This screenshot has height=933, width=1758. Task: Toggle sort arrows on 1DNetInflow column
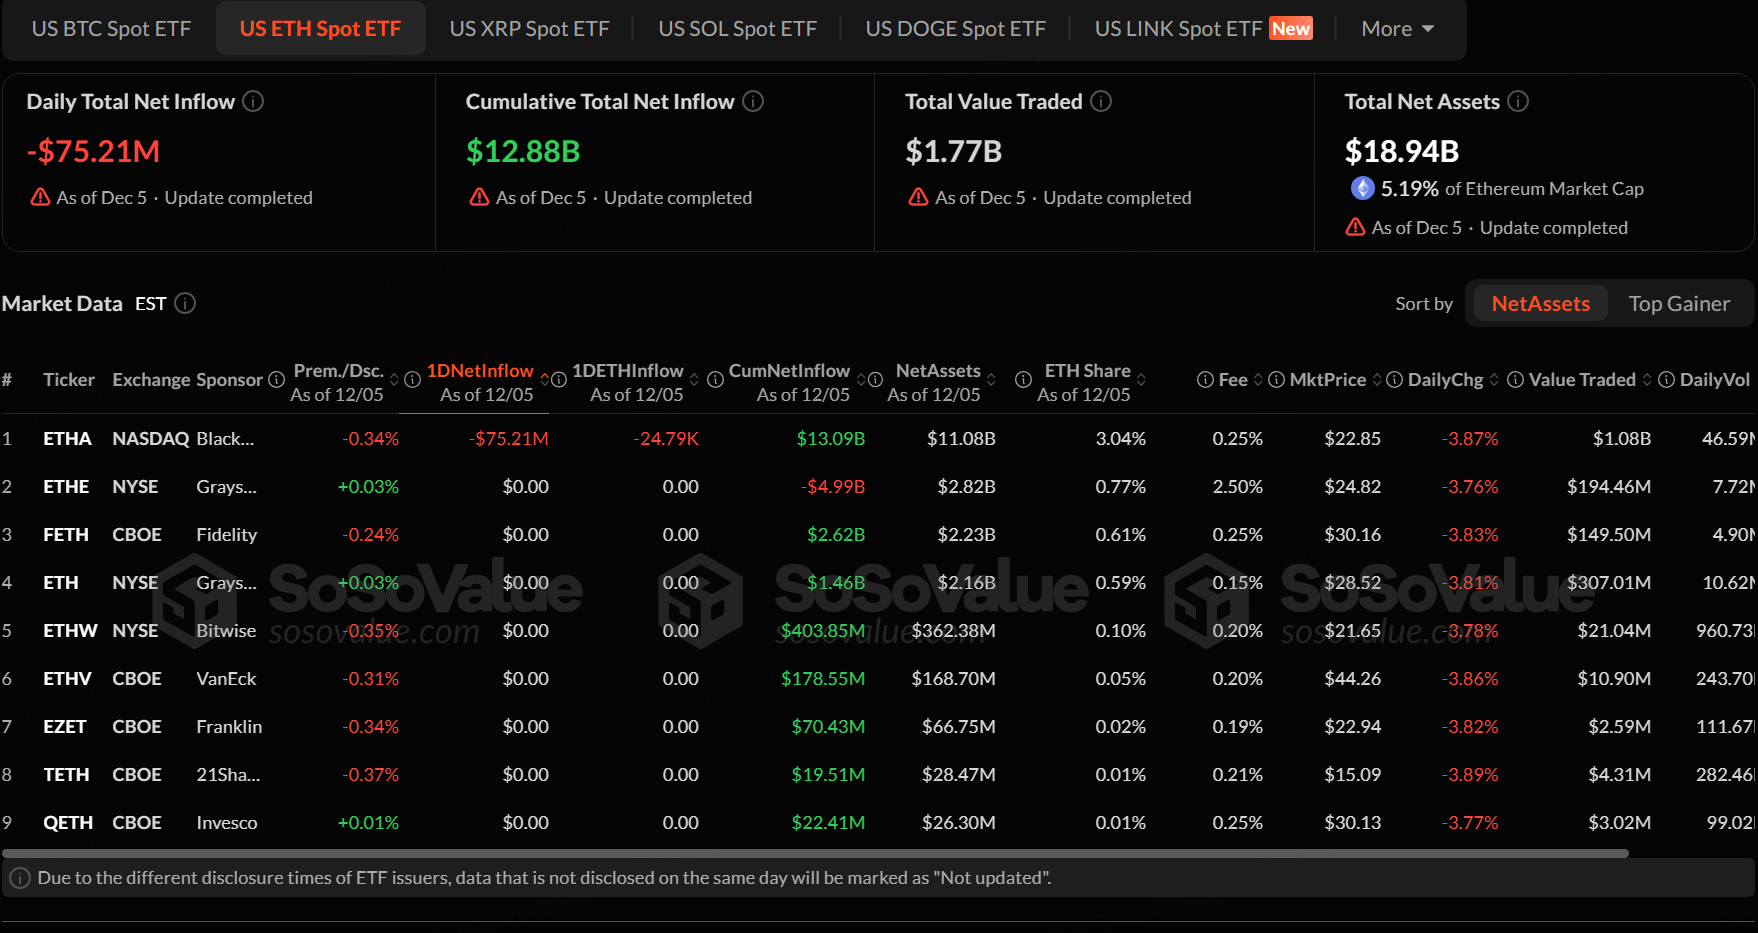click(x=545, y=380)
